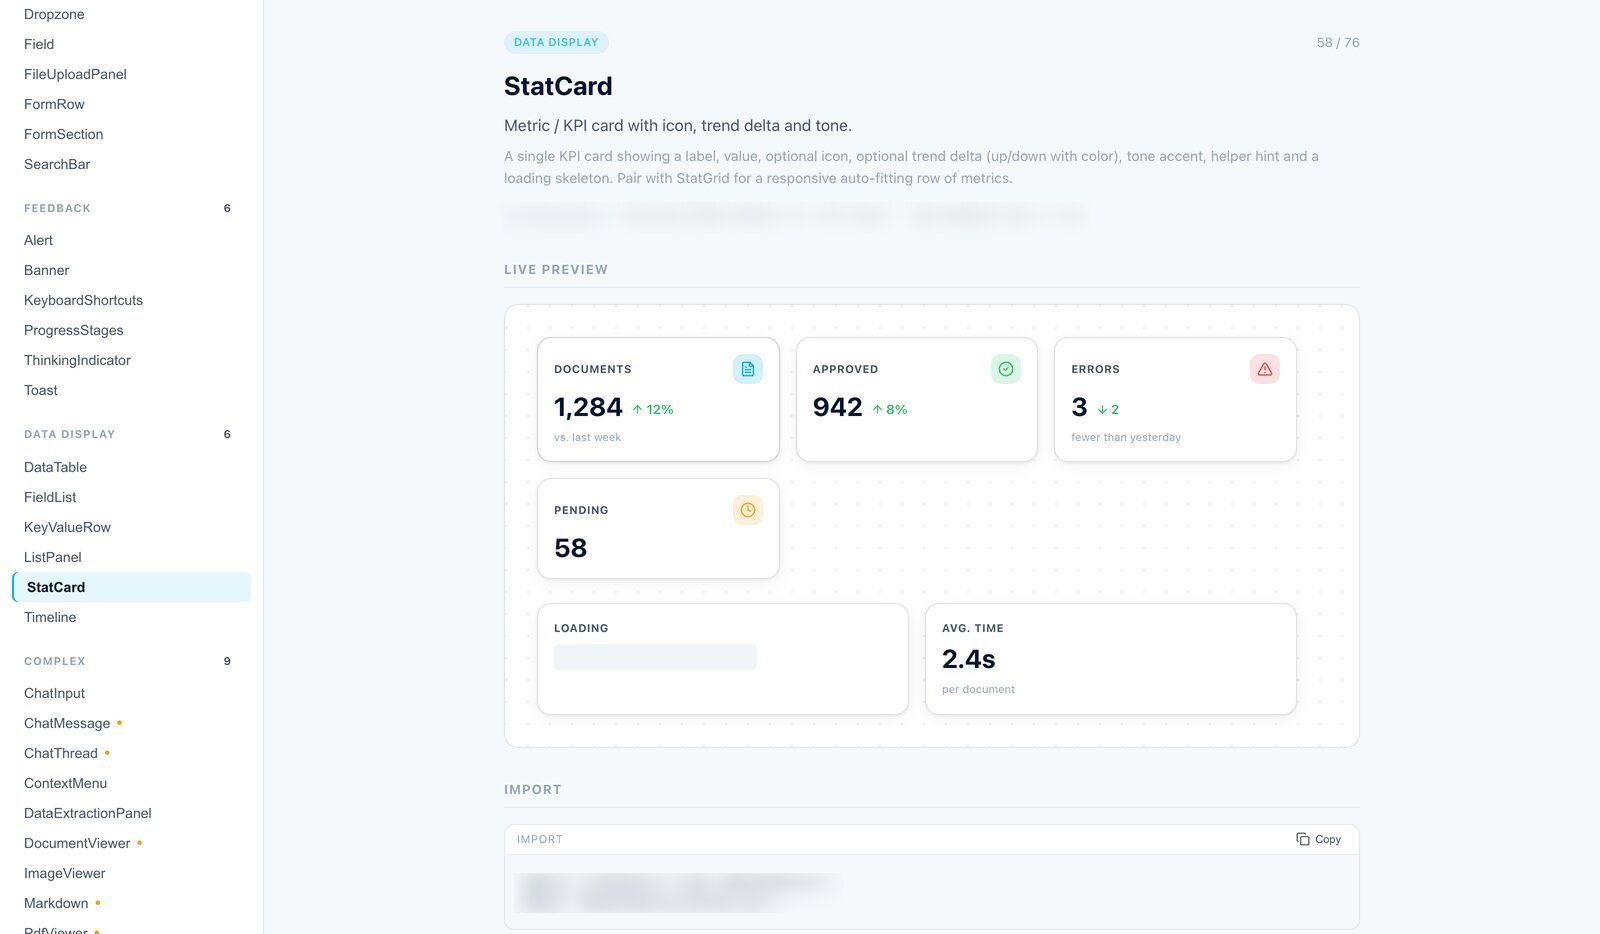The height and width of the screenshot is (934, 1600).
Task: Click the 8% upward trend delta
Action: pyautogui.click(x=890, y=409)
